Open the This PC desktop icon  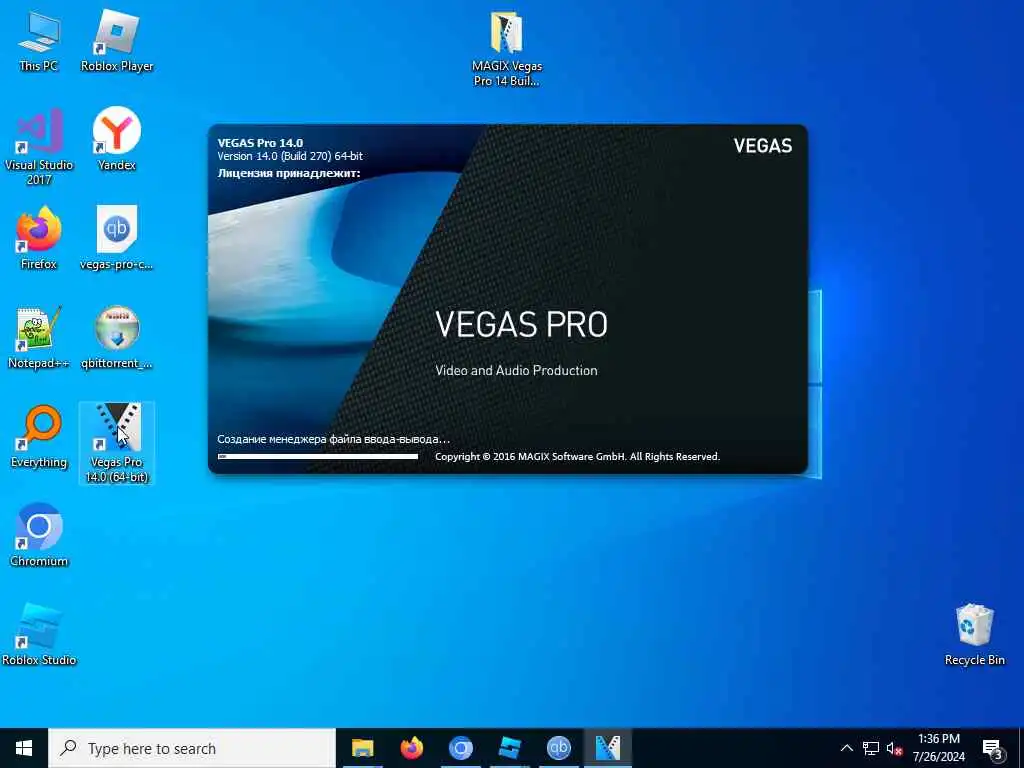(x=39, y=40)
